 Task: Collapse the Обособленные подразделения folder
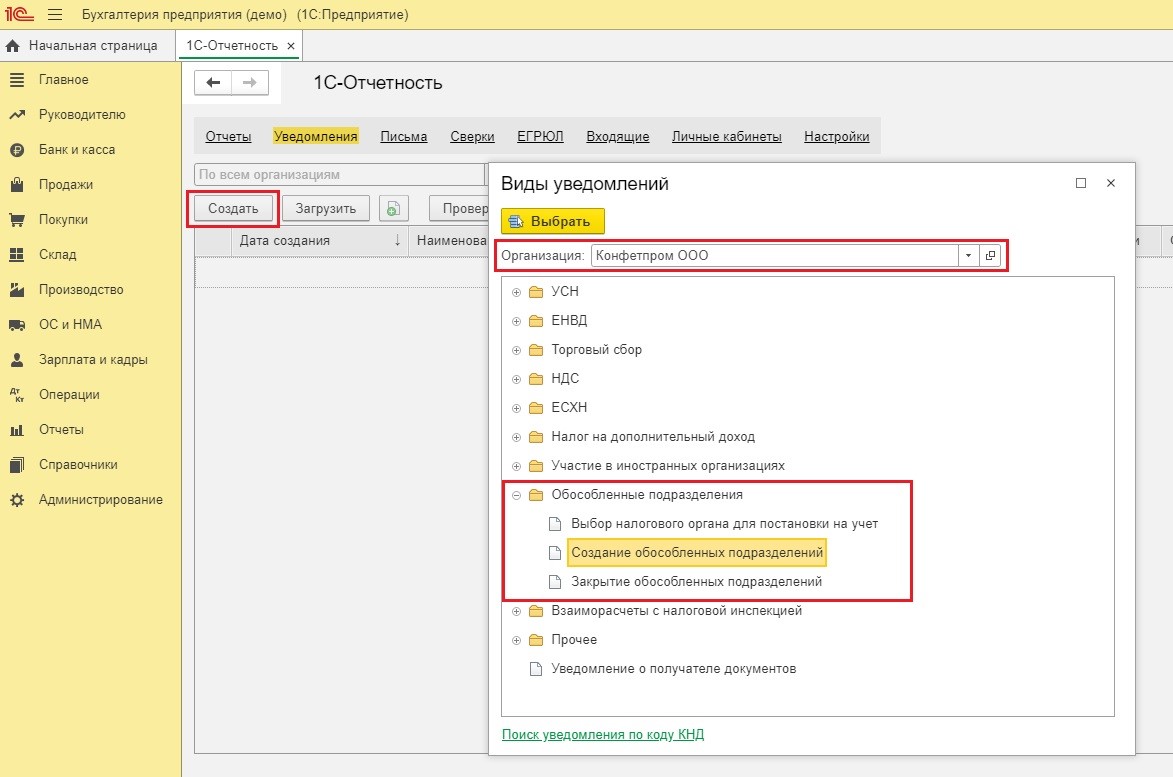(x=517, y=495)
